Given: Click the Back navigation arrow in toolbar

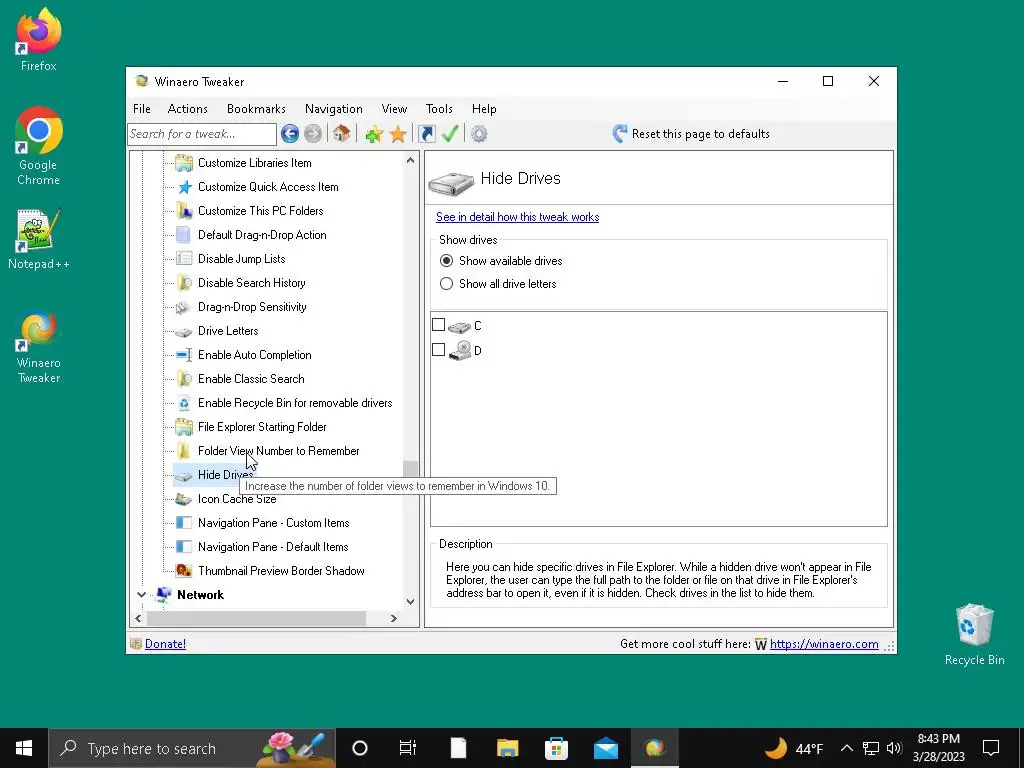Looking at the screenshot, I should point(290,134).
